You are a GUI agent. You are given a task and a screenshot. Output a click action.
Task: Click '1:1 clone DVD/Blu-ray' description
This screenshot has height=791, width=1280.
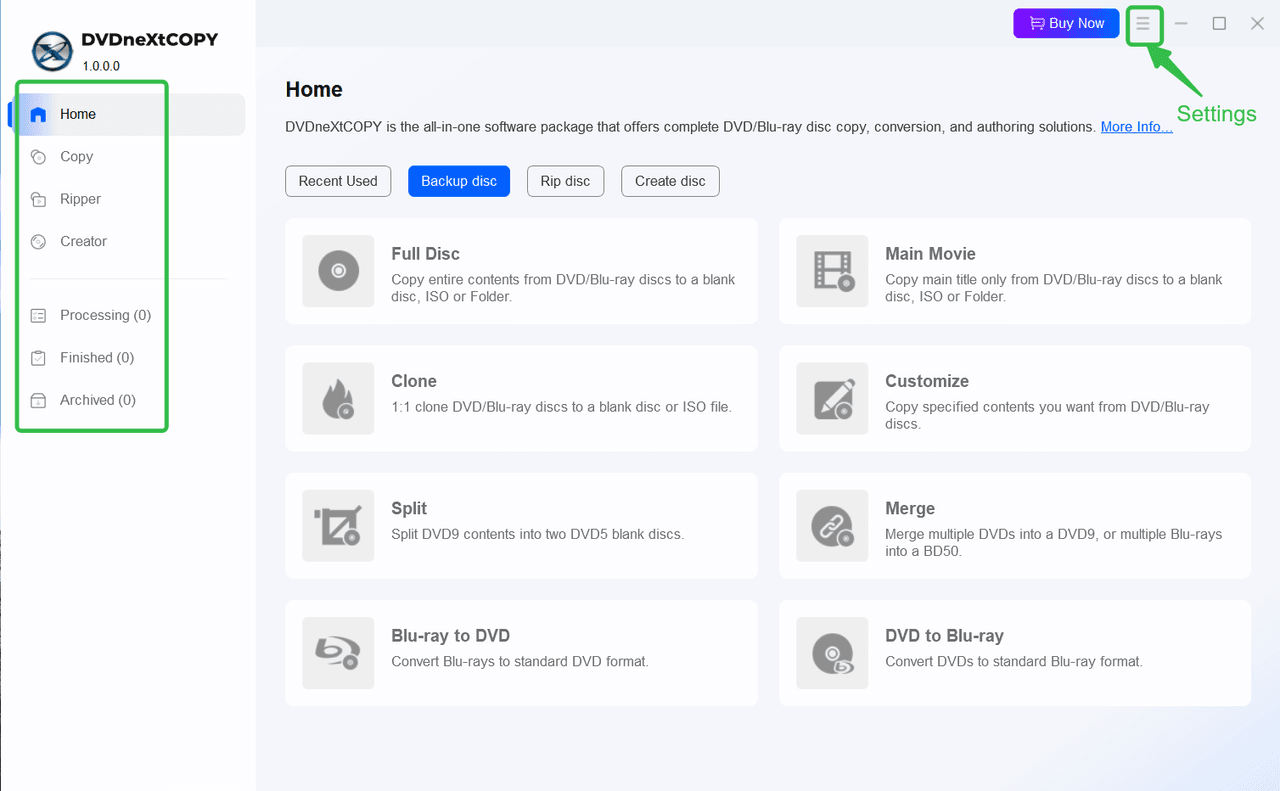tap(561, 407)
